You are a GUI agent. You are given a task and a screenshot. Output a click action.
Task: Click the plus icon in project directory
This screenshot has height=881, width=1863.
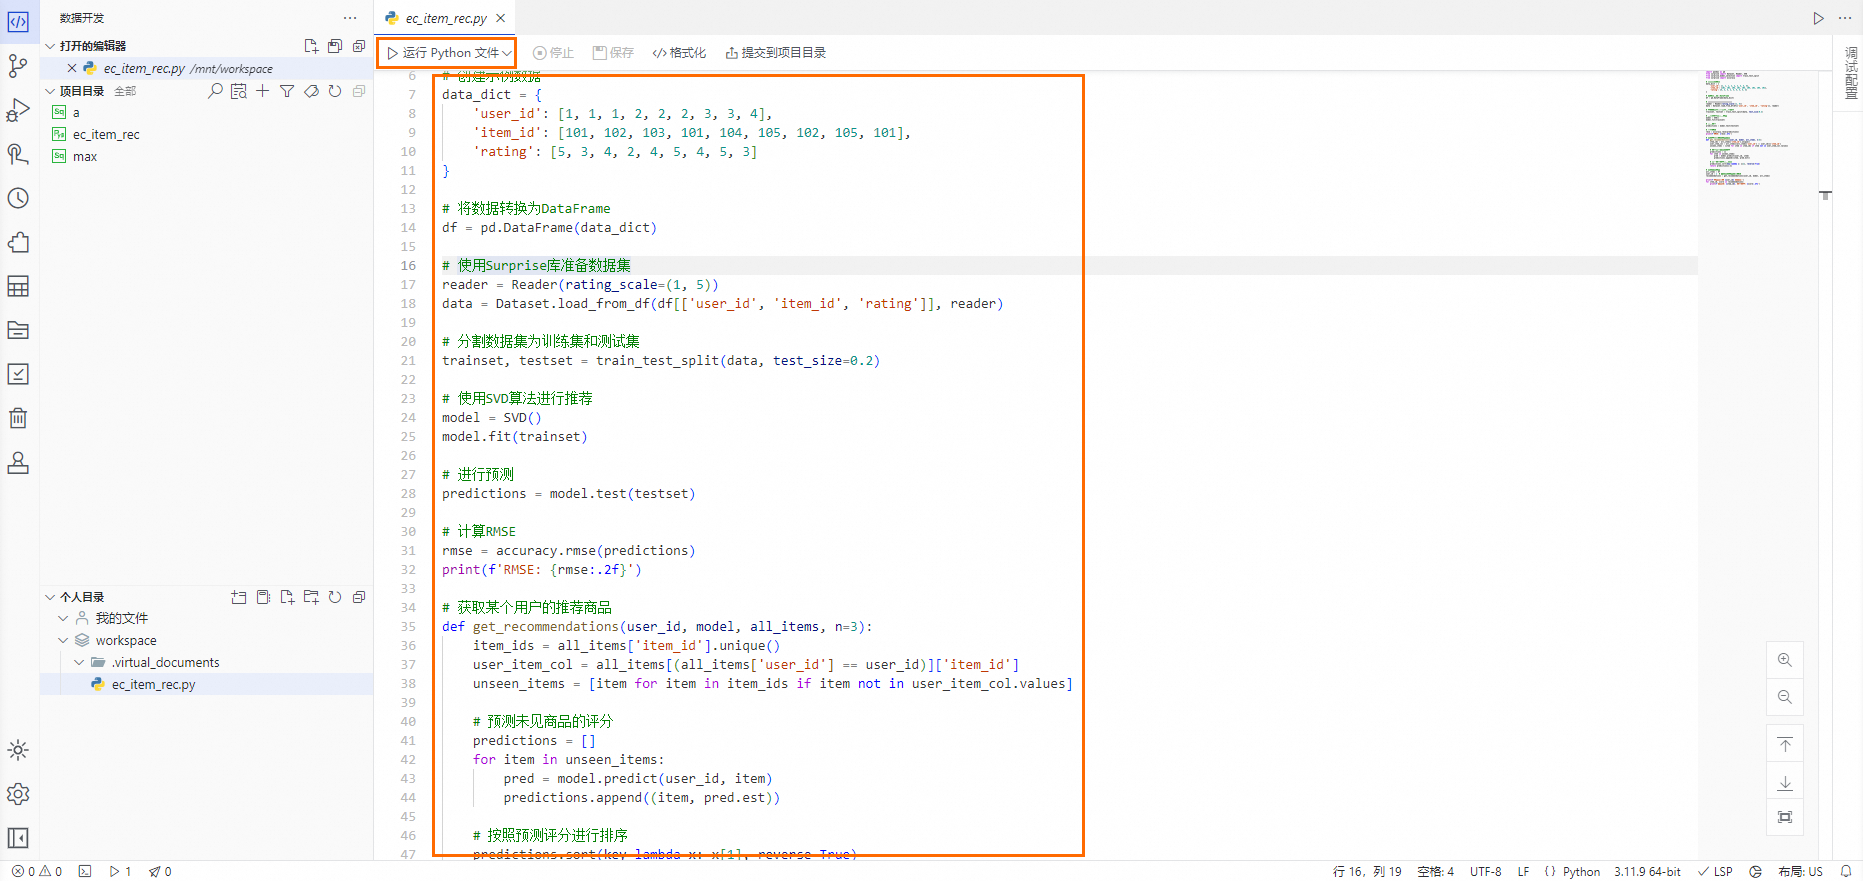coord(263,91)
